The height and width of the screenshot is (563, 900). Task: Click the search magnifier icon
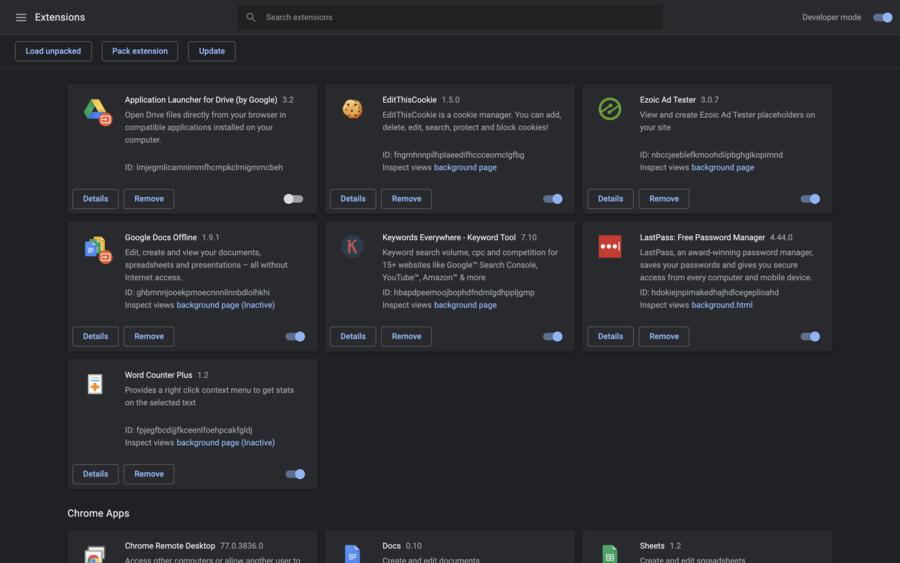click(x=251, y=17)
